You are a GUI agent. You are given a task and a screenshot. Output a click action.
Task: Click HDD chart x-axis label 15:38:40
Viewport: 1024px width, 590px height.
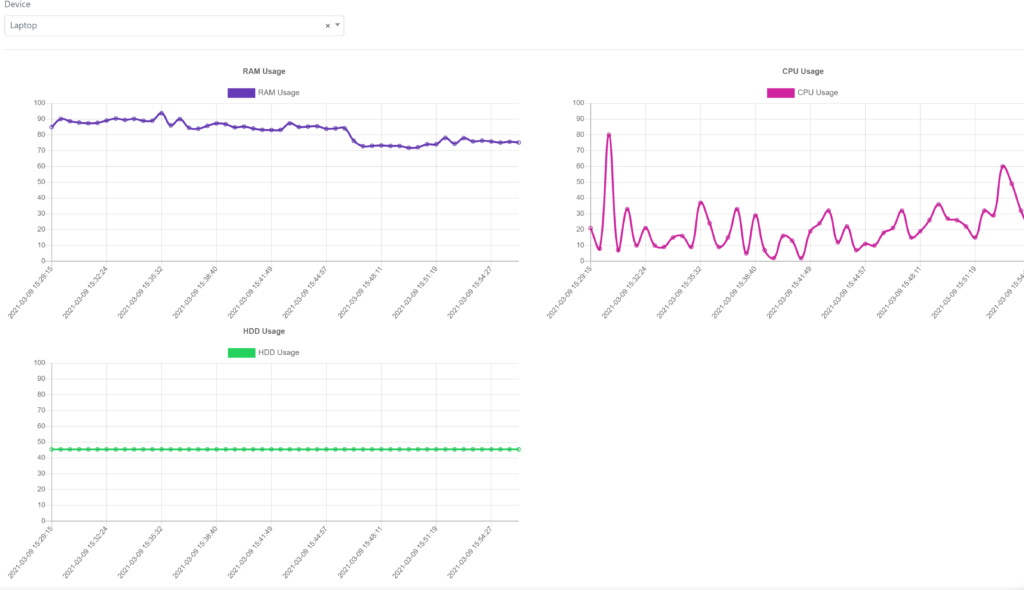(195, 553)
